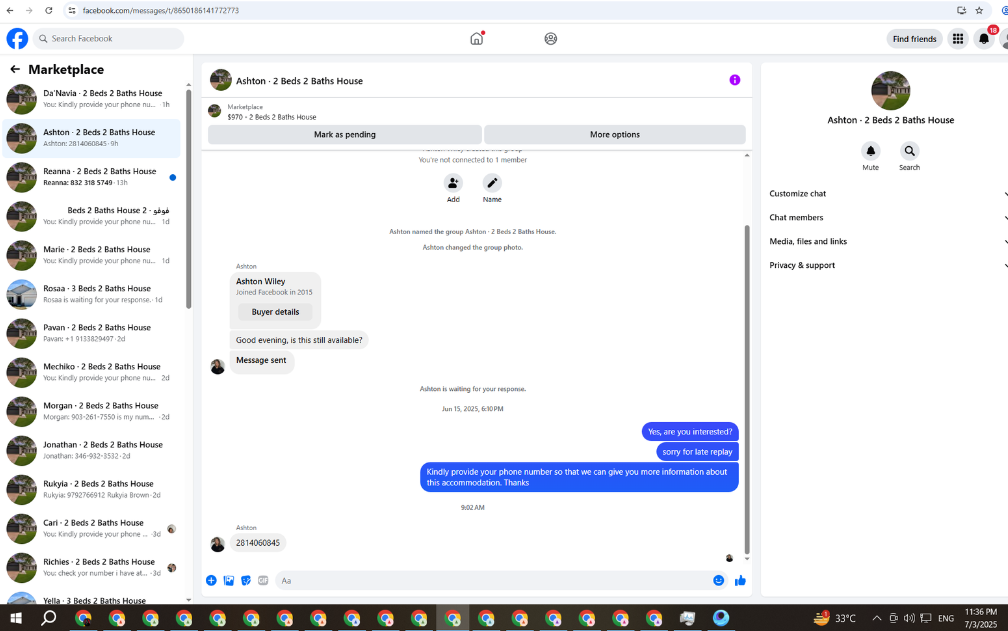Open Jonathan conversation
This screenshot has height=631, width=1008.
tap(91, 450)
